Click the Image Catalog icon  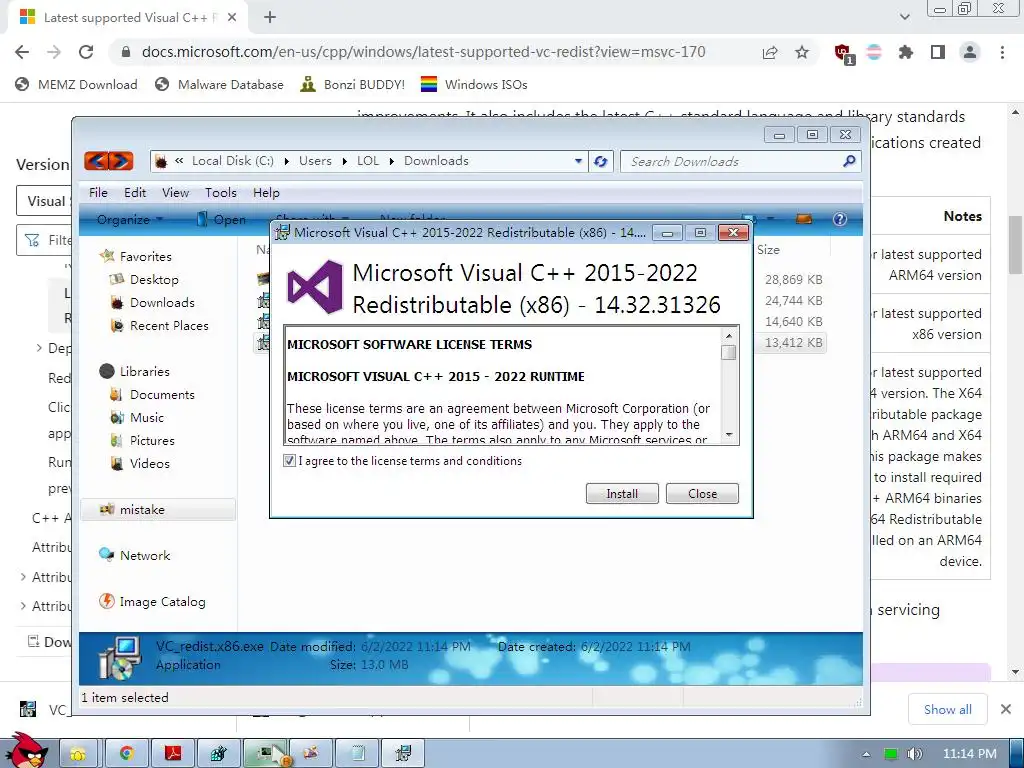pyautogui.click(x=106, y=601)
